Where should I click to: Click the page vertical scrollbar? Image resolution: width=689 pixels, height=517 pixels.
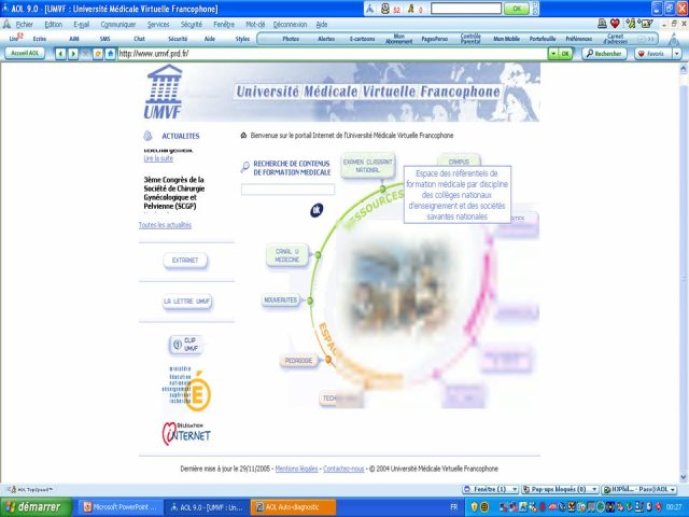tap(683, 272)
